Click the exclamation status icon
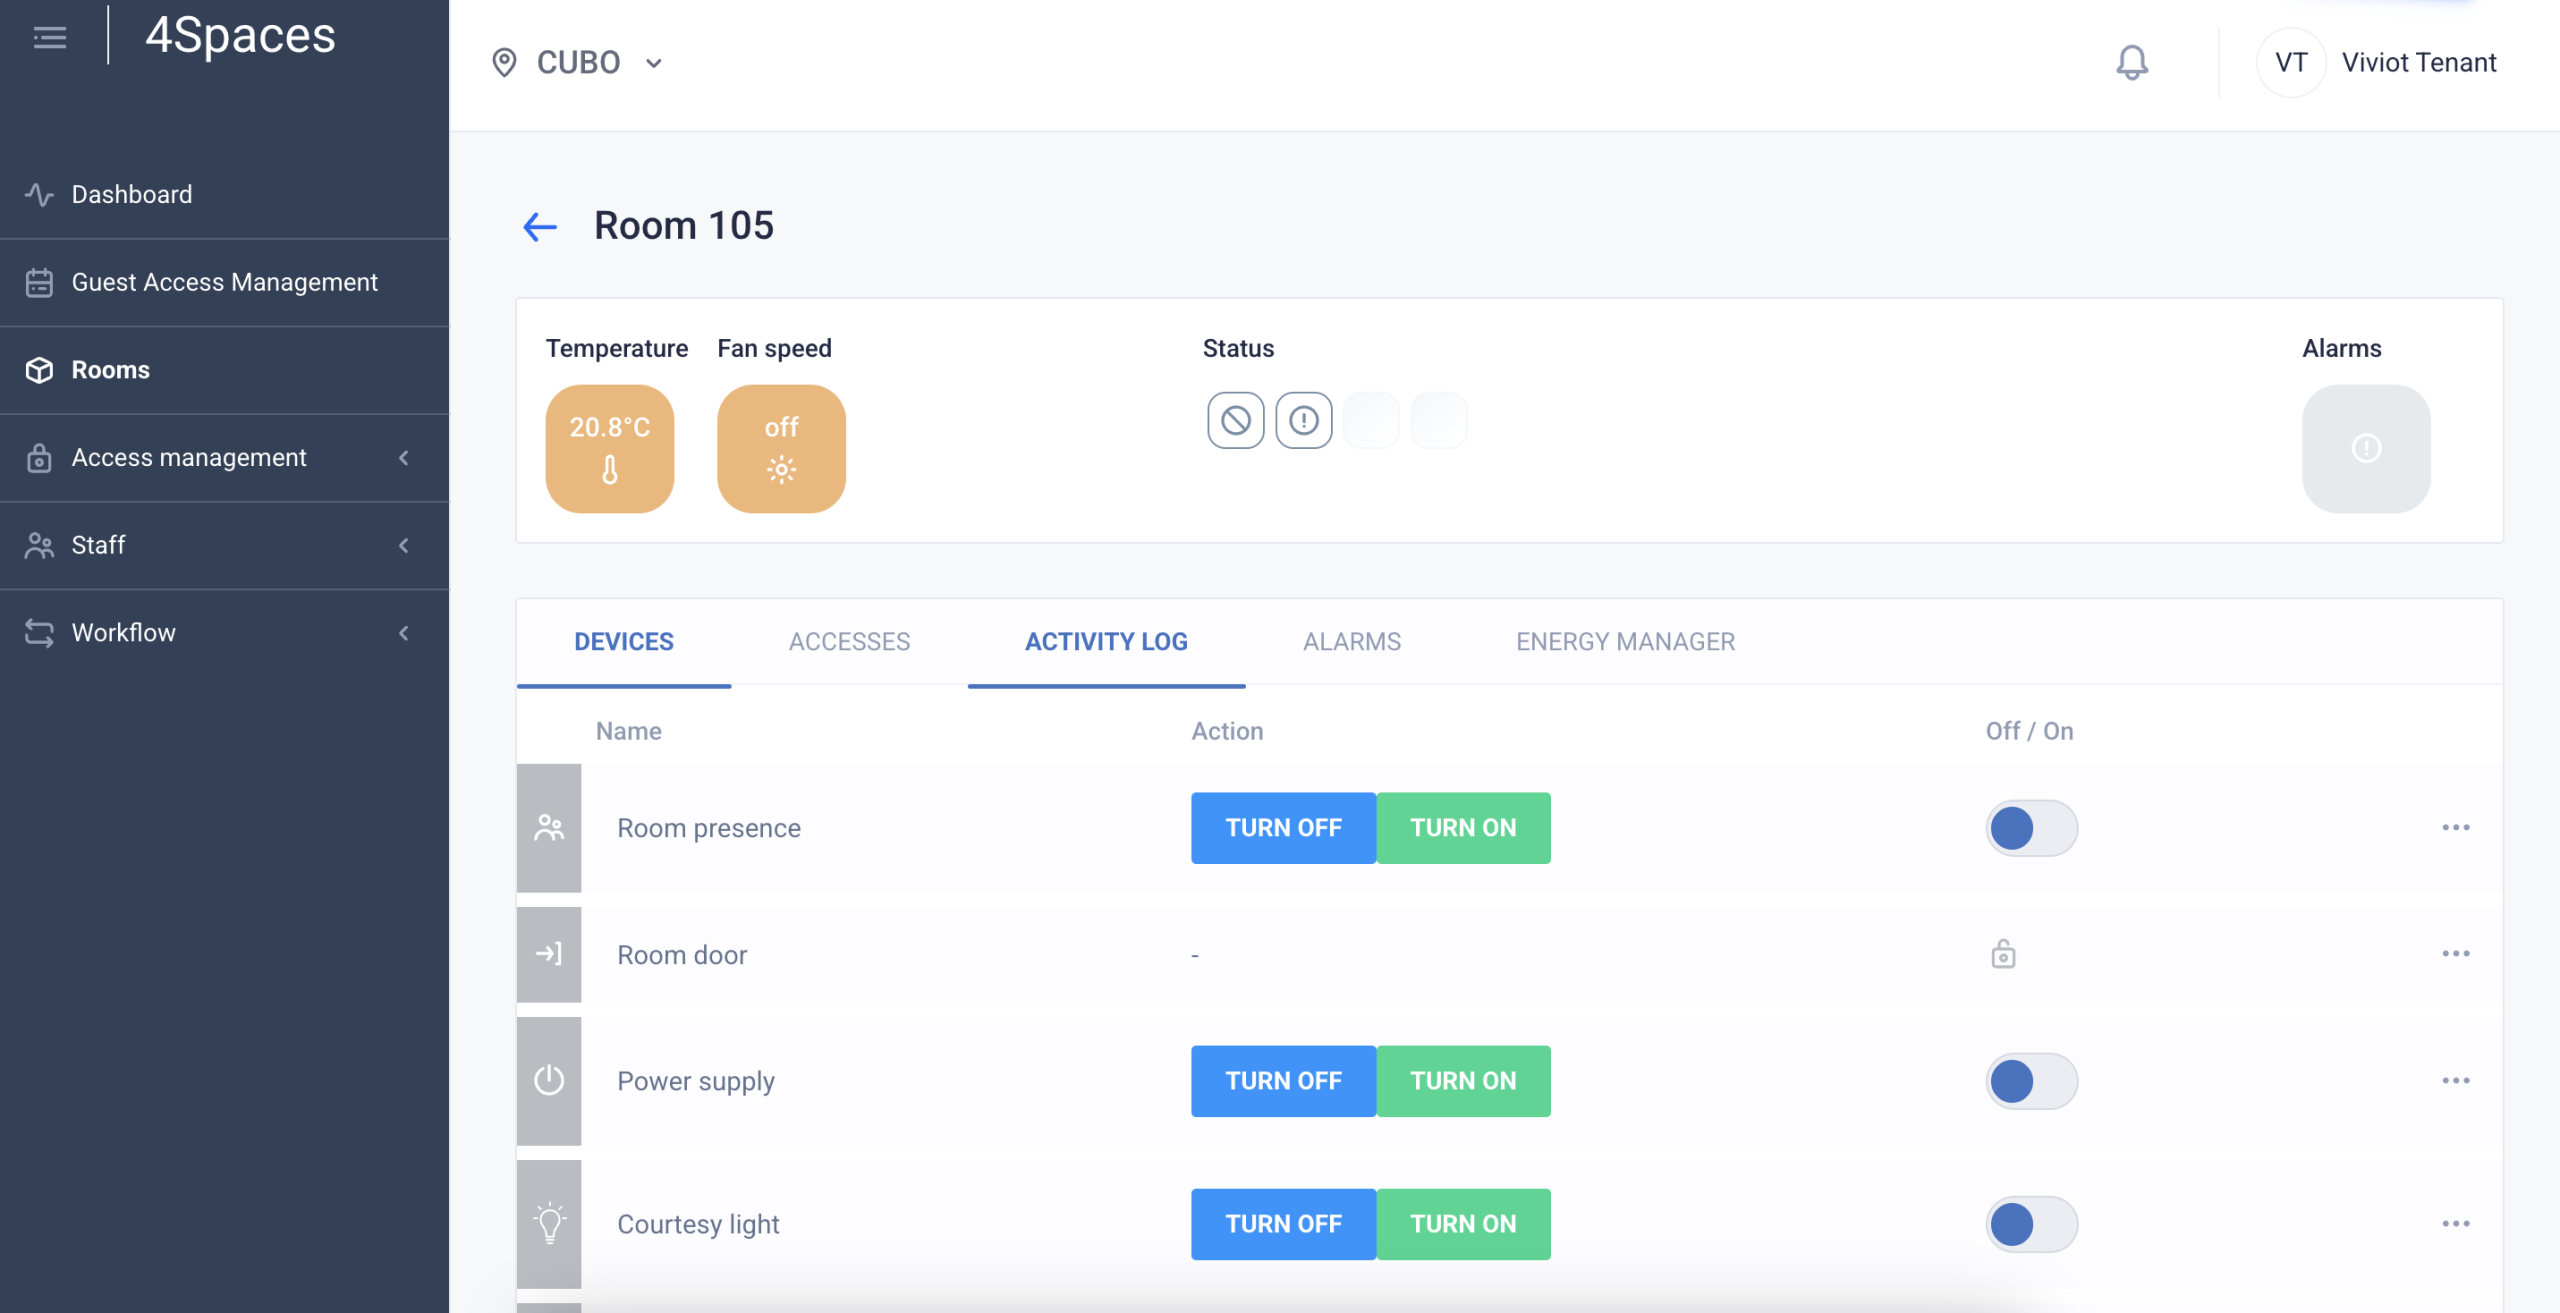 coord(1303,420)
